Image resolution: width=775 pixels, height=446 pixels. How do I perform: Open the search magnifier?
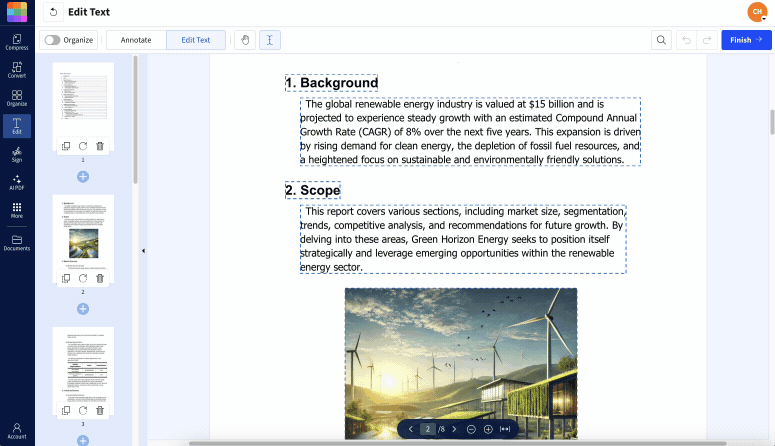coord(661,40)
